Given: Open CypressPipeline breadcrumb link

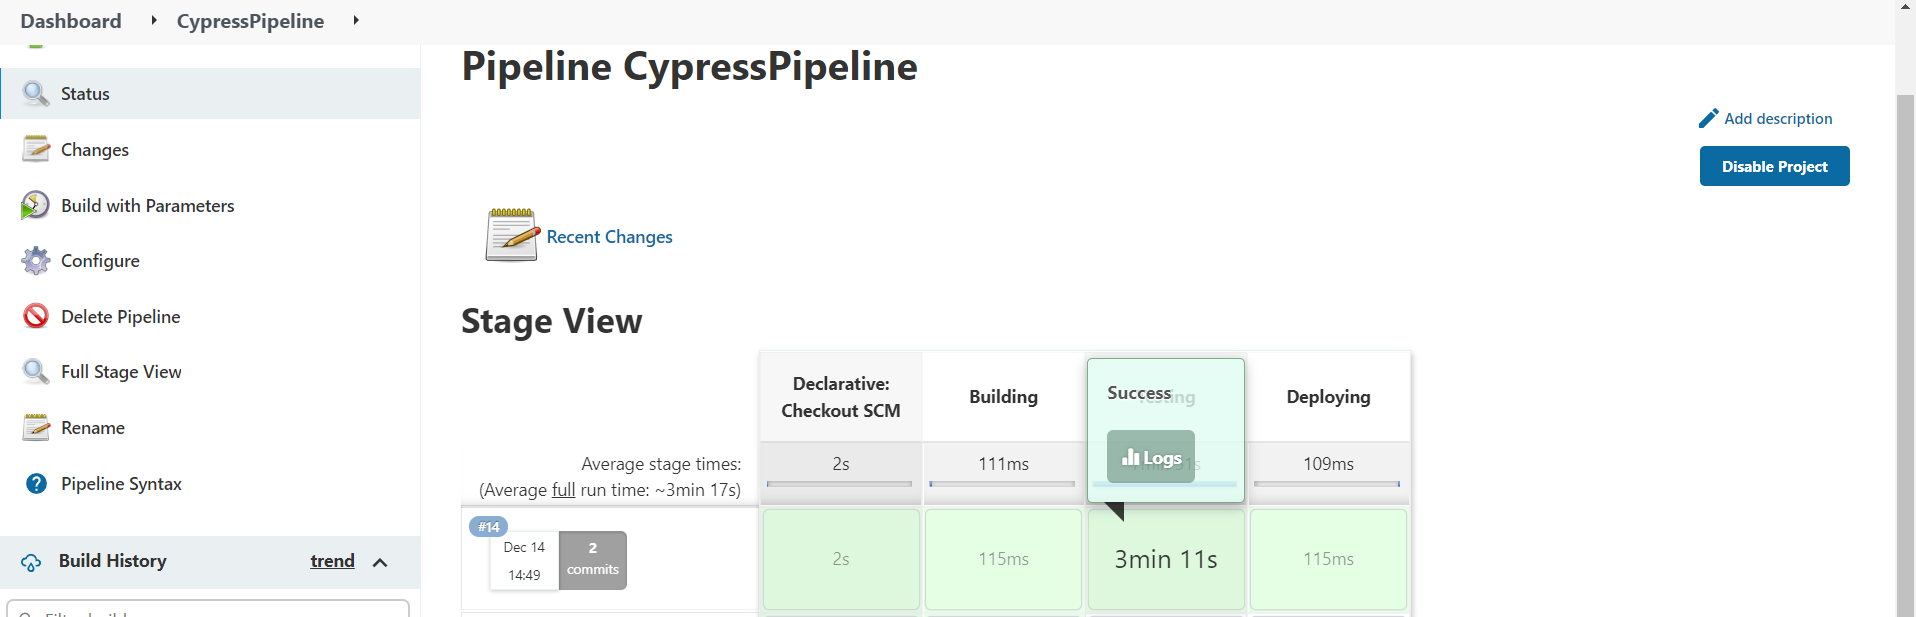Looking at the screenshot, I should (x=250, y=21).
